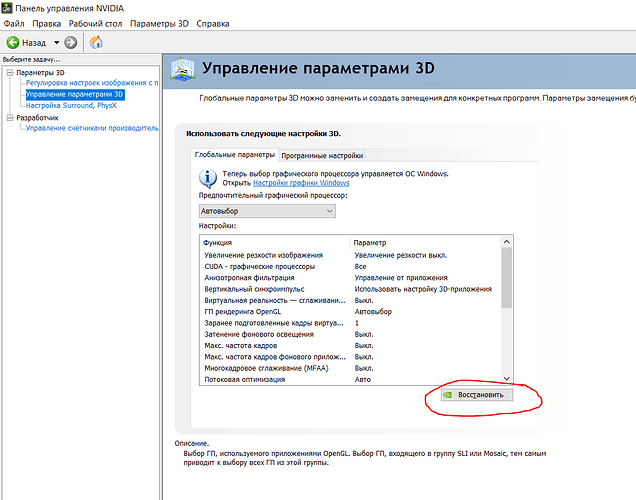Screen dimensions: 636x500
Task: Click value Увеличение резкости выкл.
Action: [x=401, y=255]
